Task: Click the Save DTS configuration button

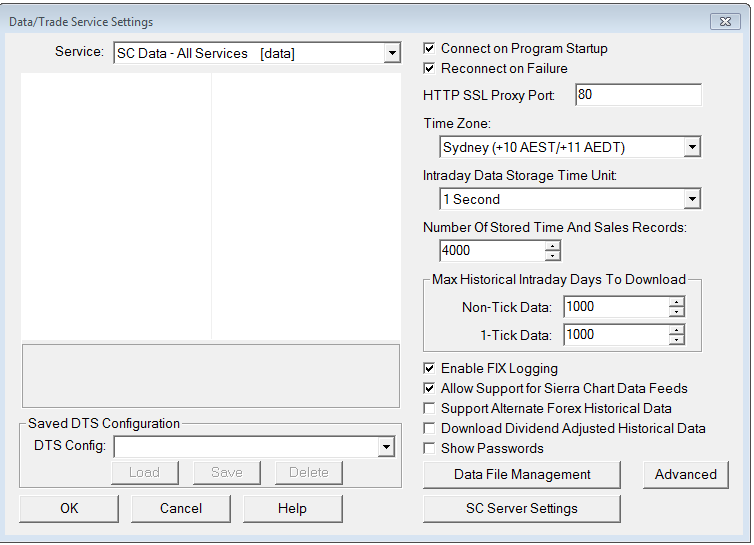Action: click(x=227, y=472)
